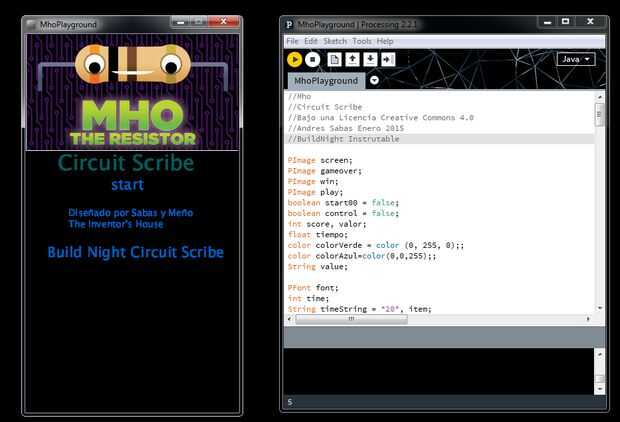Click the colorAzul declaration line
Image resolution: width=620 pixels, height=422 pixels.
[x=362, y=256]
